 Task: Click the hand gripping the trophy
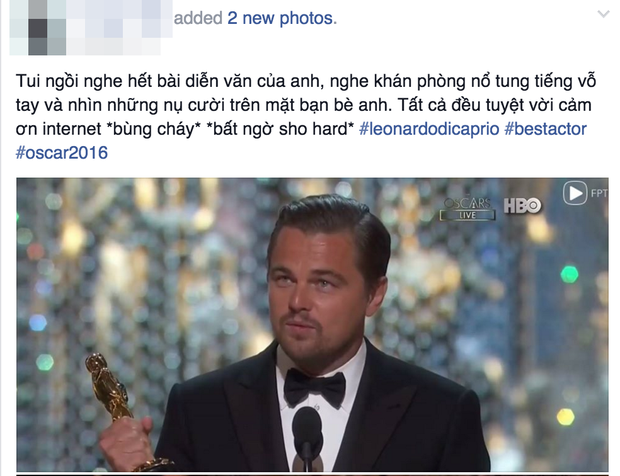tap(126, 443)
